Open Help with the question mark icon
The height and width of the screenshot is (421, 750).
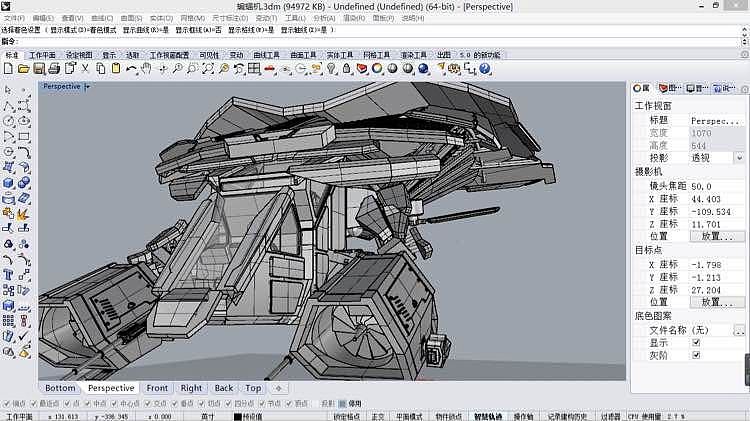(485, 68)
